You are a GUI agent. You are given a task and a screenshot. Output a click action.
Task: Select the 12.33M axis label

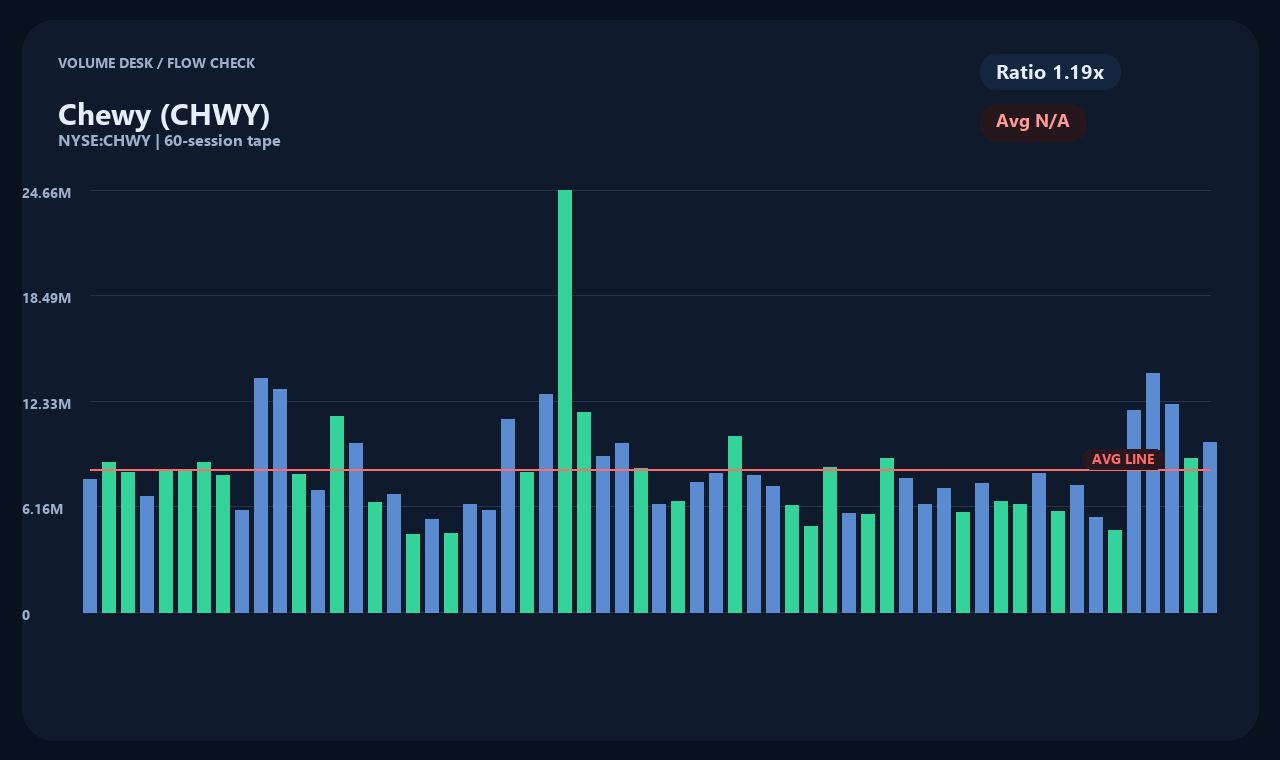47,404
